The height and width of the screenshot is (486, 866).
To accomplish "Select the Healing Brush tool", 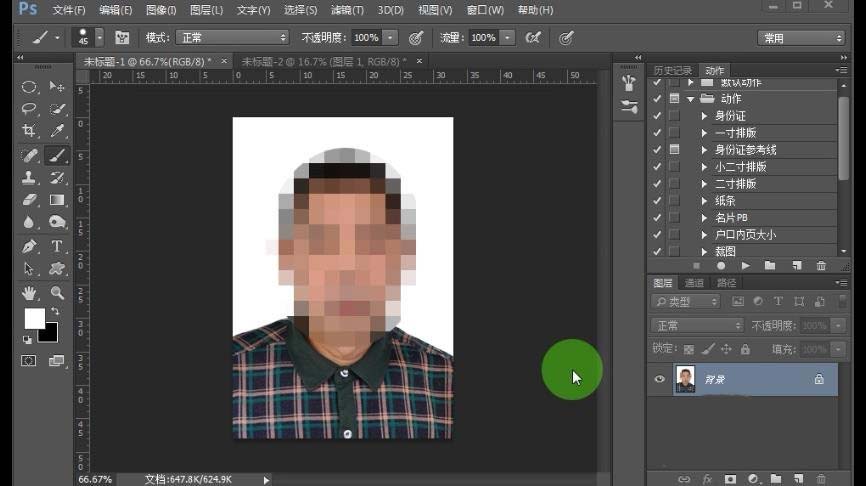I will pyautogui.click(x=29, y=155).
